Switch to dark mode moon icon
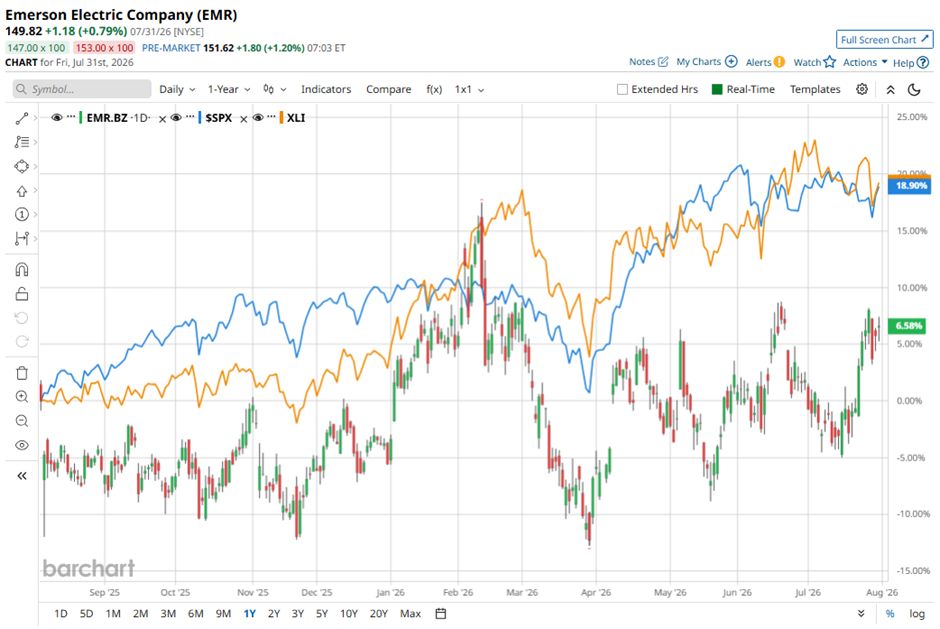This screenshot has height=629, width=940. coord(914,89)
